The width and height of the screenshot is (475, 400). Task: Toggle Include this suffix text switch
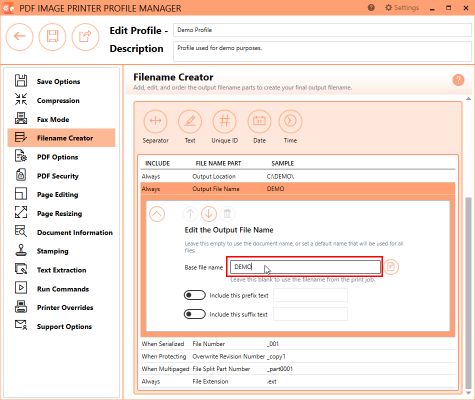195,314
